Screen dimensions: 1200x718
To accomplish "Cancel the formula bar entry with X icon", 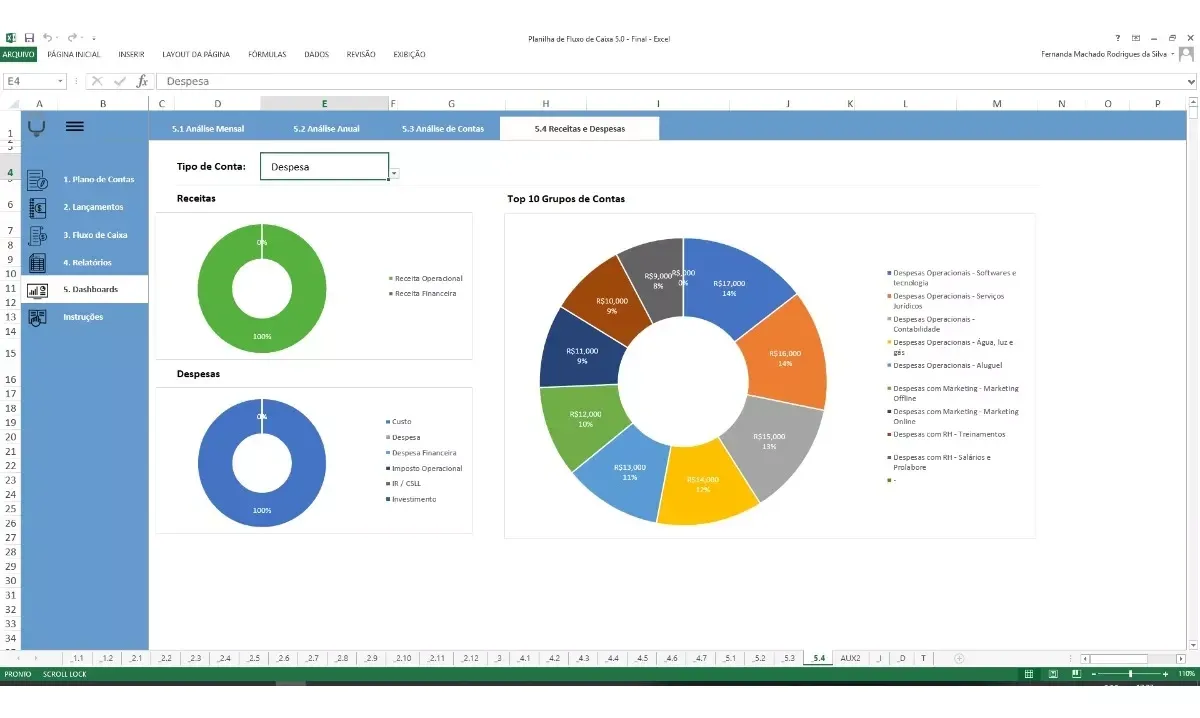I will (x=97, y=81).
